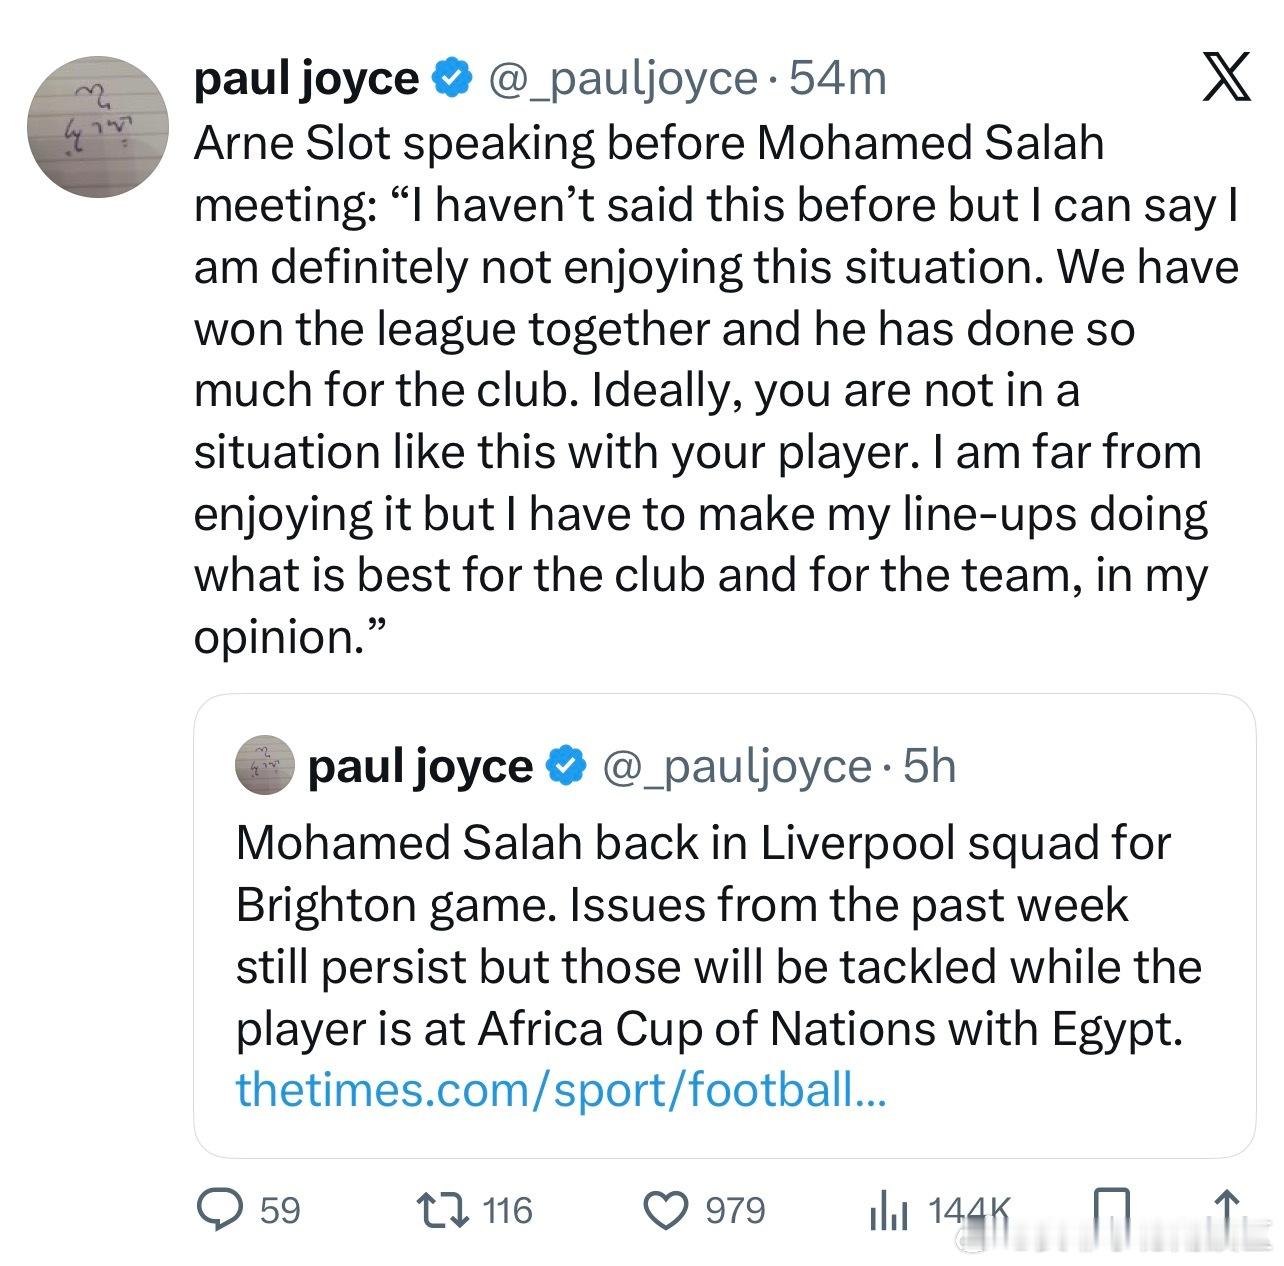Click the paul joyce name in main post
1284x1266 pixels.
(306, 78)
